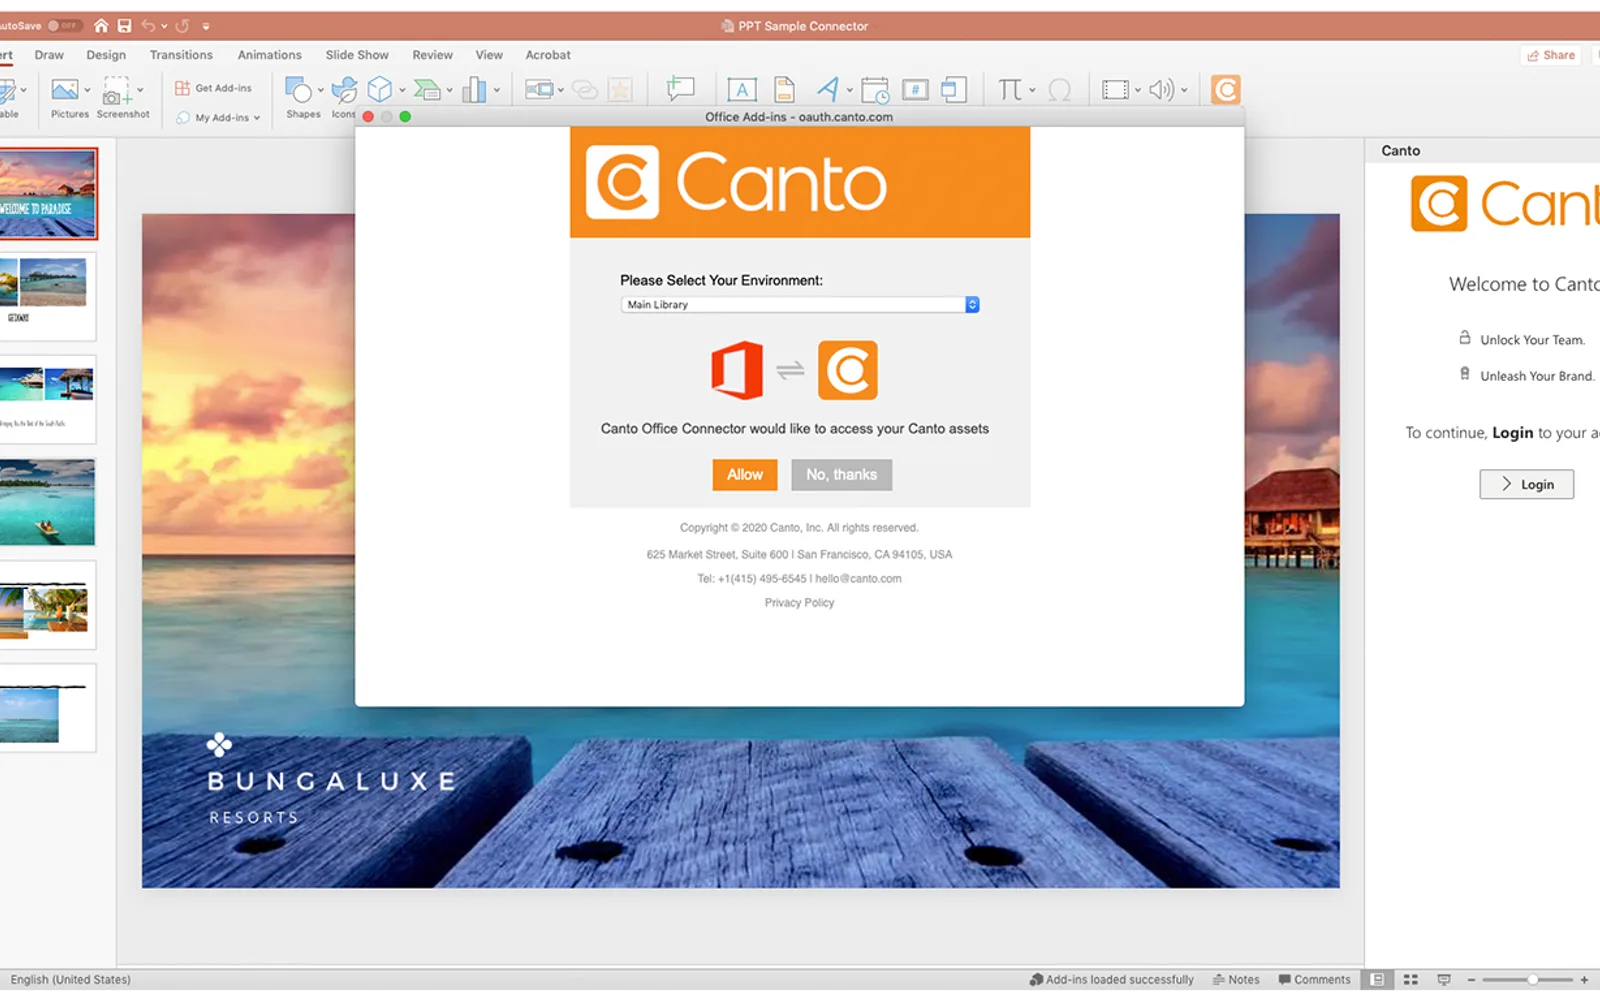Start slide show from status bar
Viewport: 1600px width, 1000px height.
point(1443,980)
